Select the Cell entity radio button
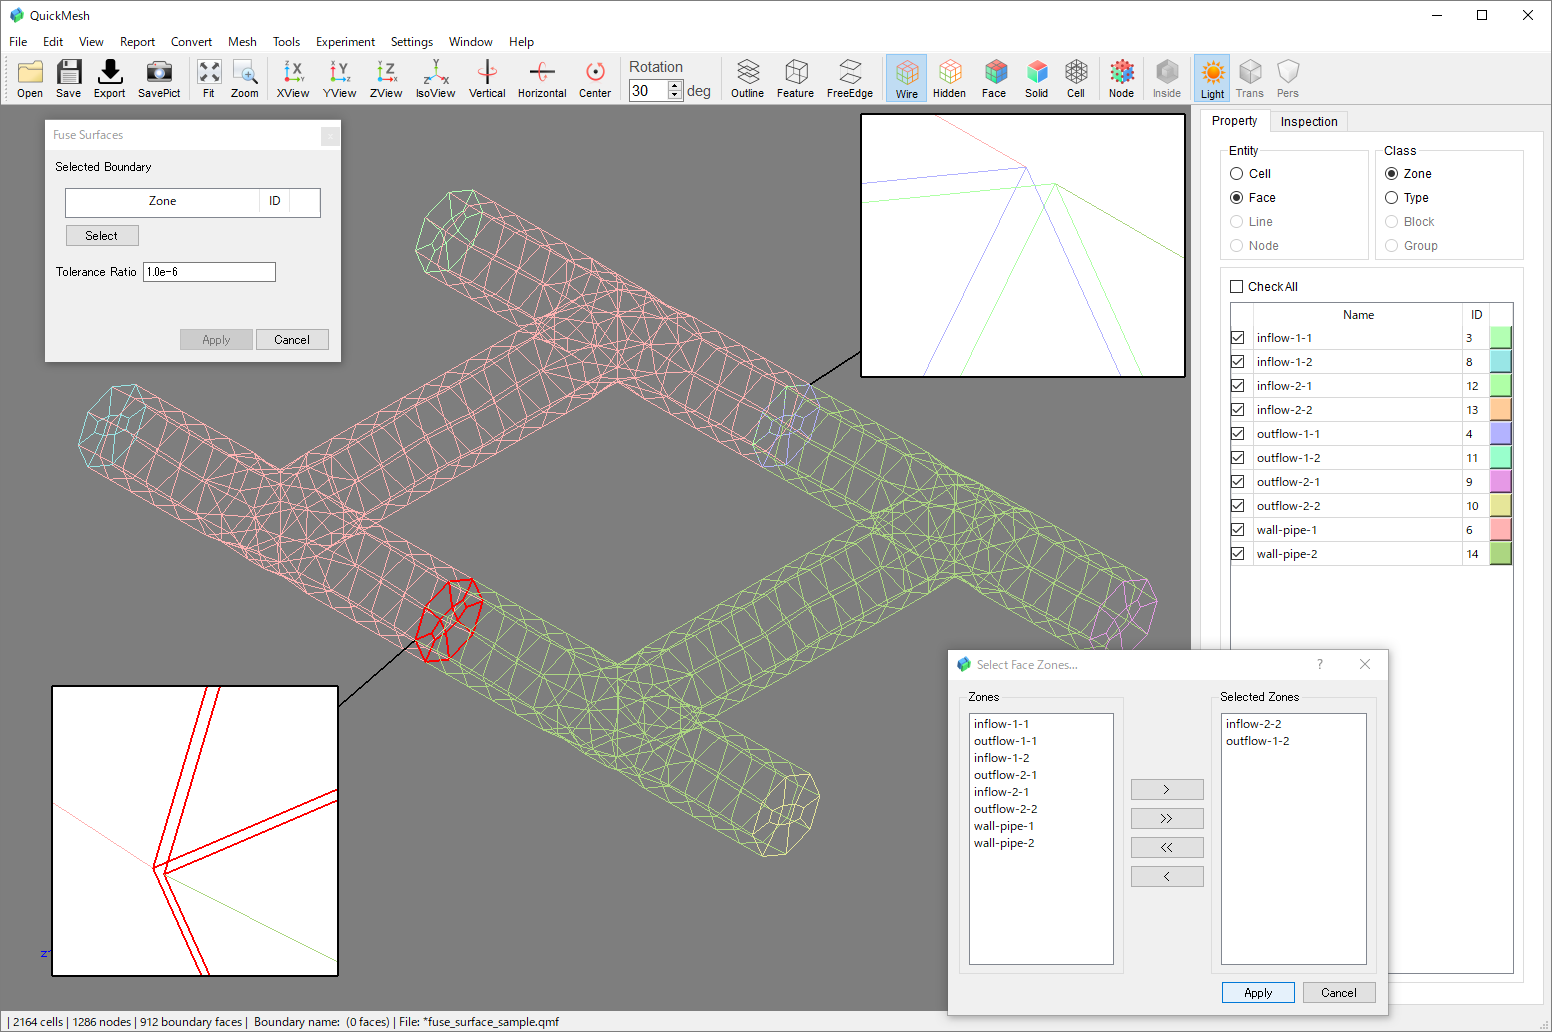 point(1237,174)
